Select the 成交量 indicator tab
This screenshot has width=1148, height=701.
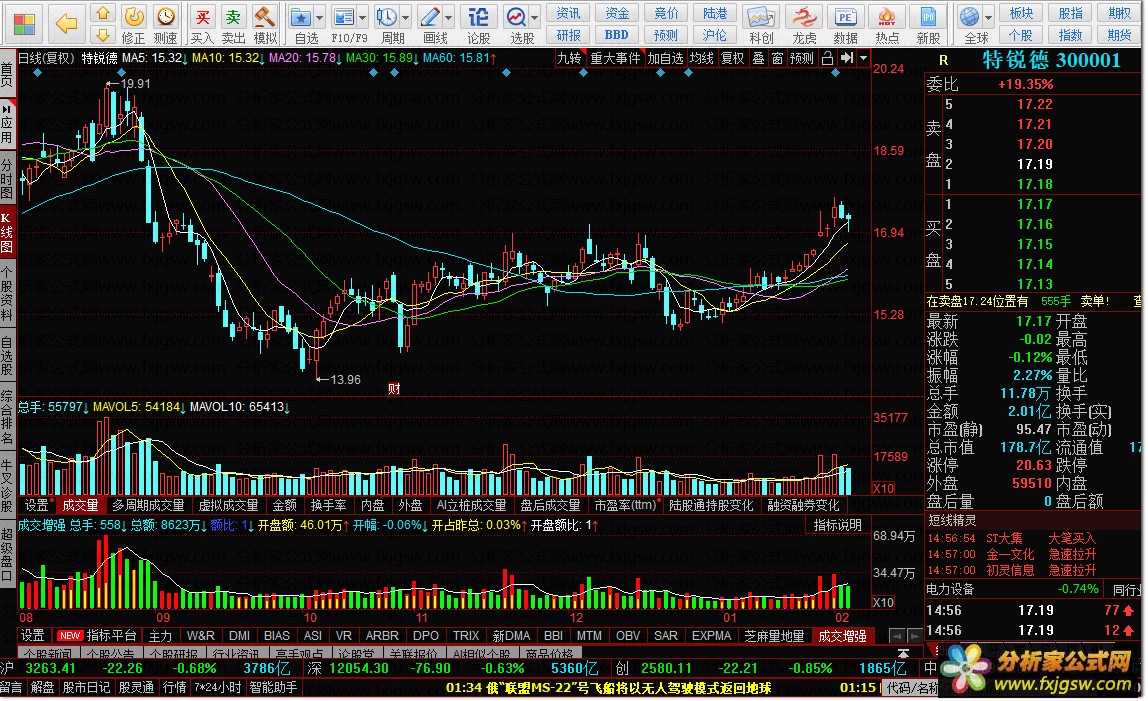click(x=80, y=505)
